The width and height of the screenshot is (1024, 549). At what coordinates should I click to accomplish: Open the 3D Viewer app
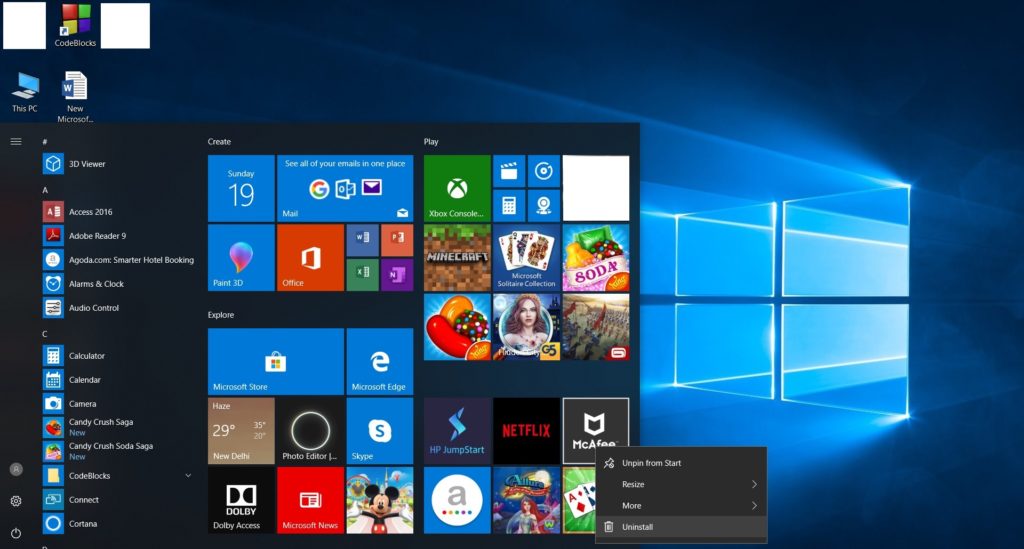[118, 164]
